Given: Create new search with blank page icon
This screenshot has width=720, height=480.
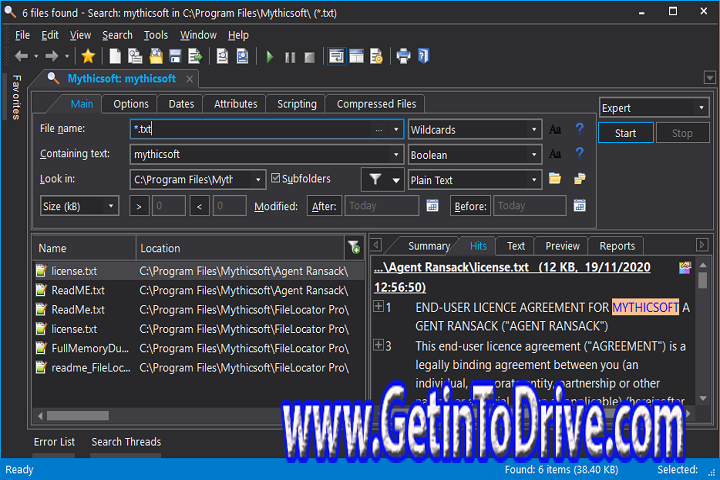Looking at the screenshot, I should (x=115, y=56).
